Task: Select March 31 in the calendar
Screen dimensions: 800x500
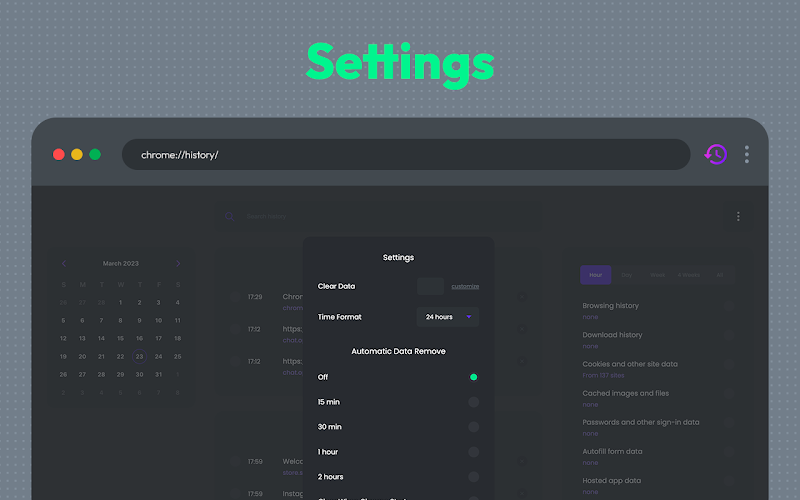Action: click(x=158, y=374)
